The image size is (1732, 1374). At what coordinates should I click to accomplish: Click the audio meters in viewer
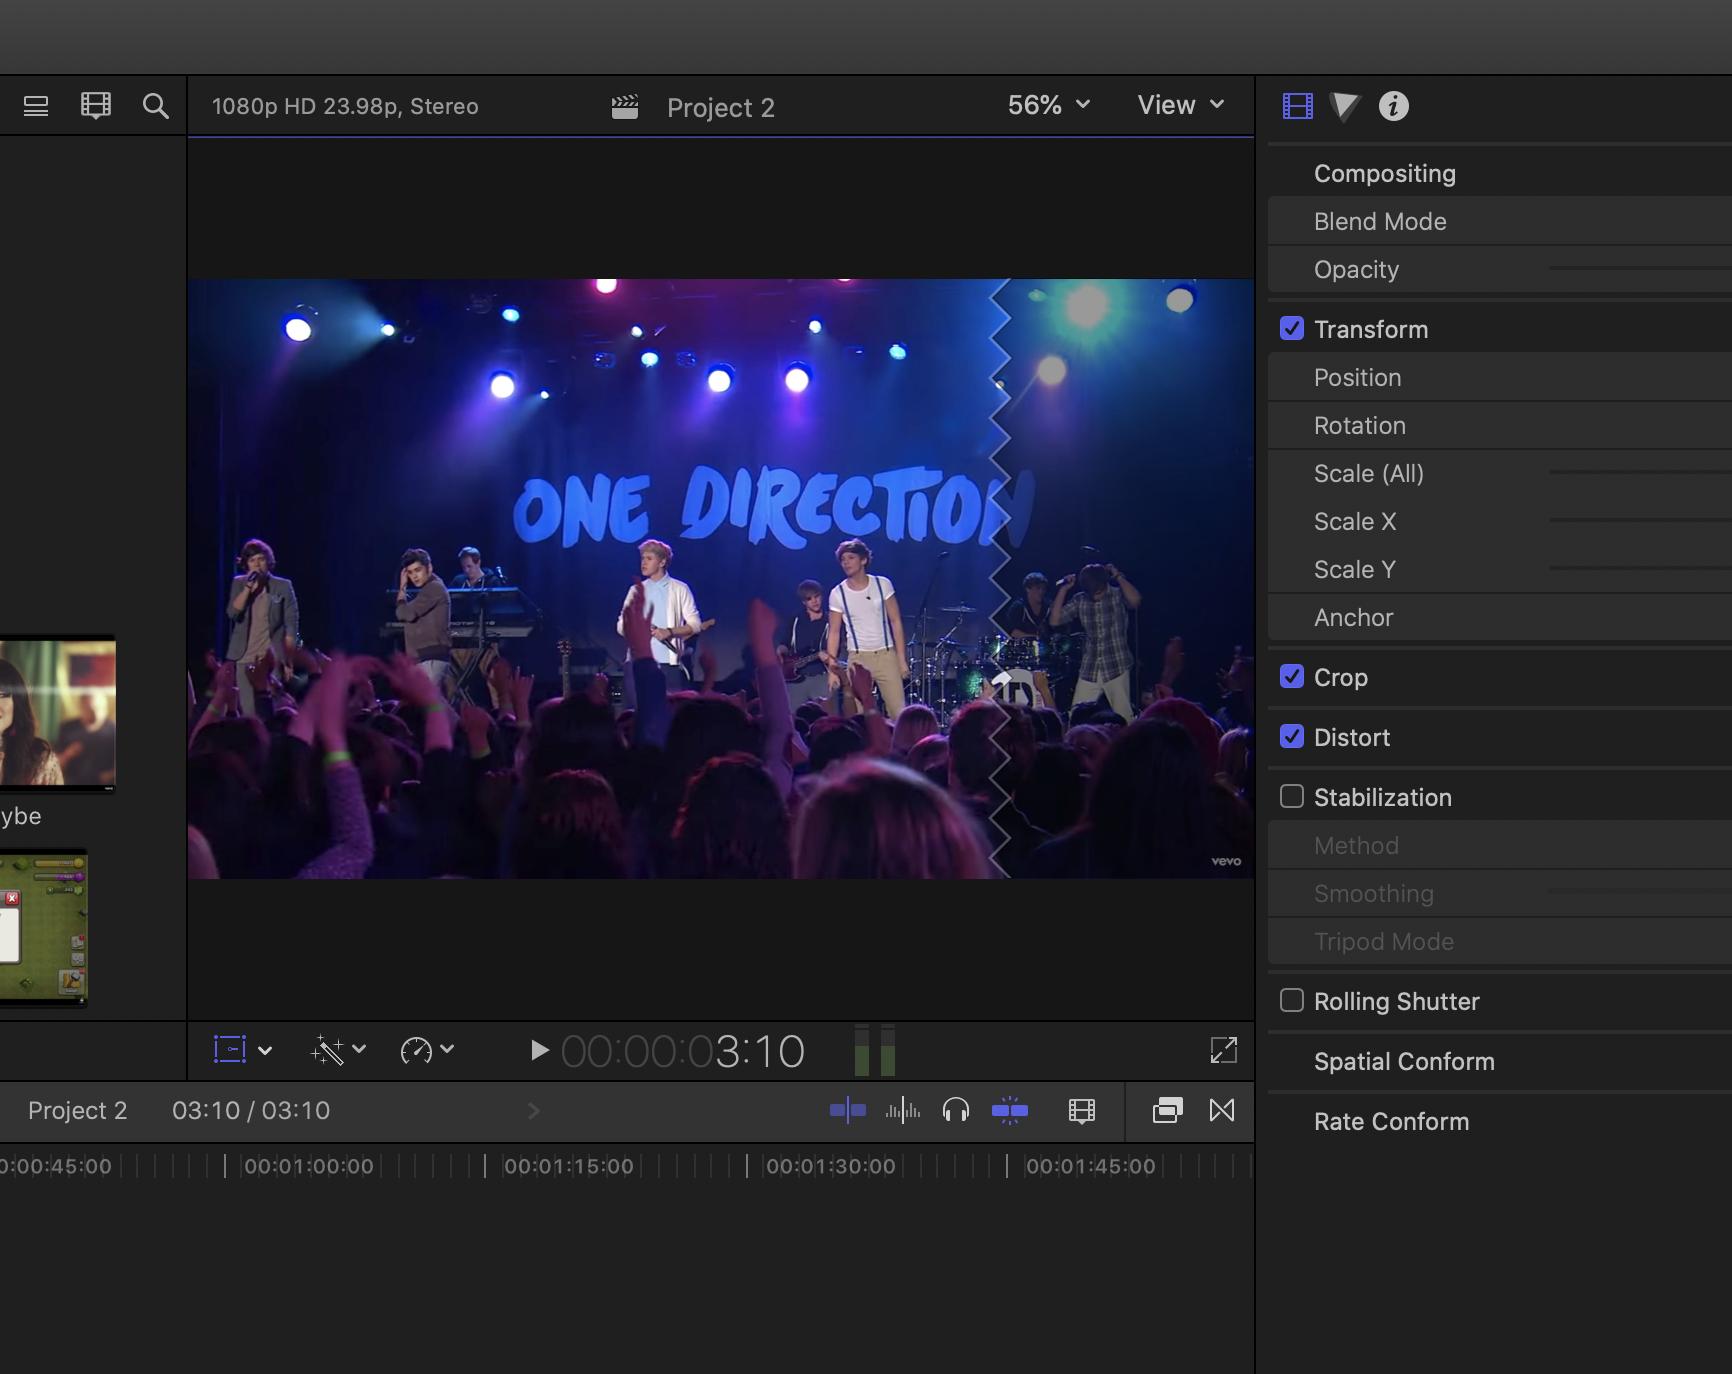click(875, 1050)
